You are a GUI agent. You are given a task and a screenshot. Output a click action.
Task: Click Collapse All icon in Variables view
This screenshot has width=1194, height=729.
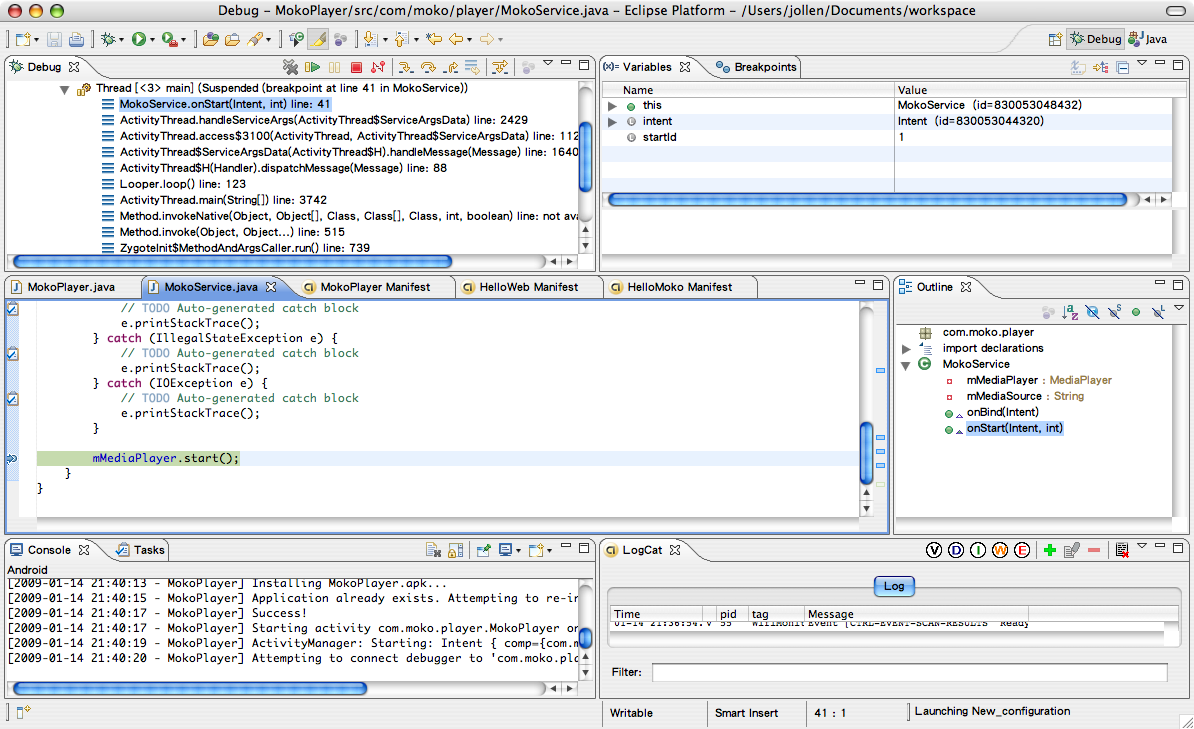(x=1122, y=67)
